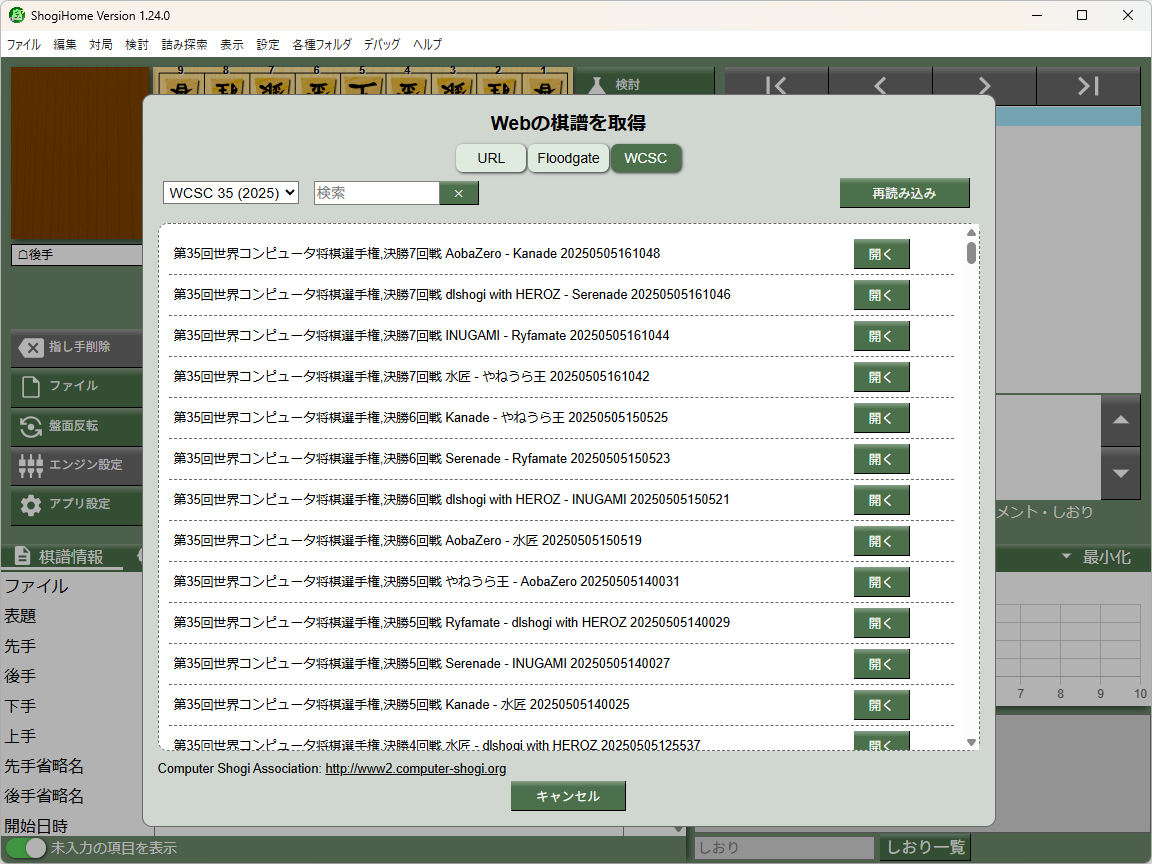Viewport: 1152px width, 864px height.
Task: Open the ファイル sidebar button
Action: (x=76, y=386)
